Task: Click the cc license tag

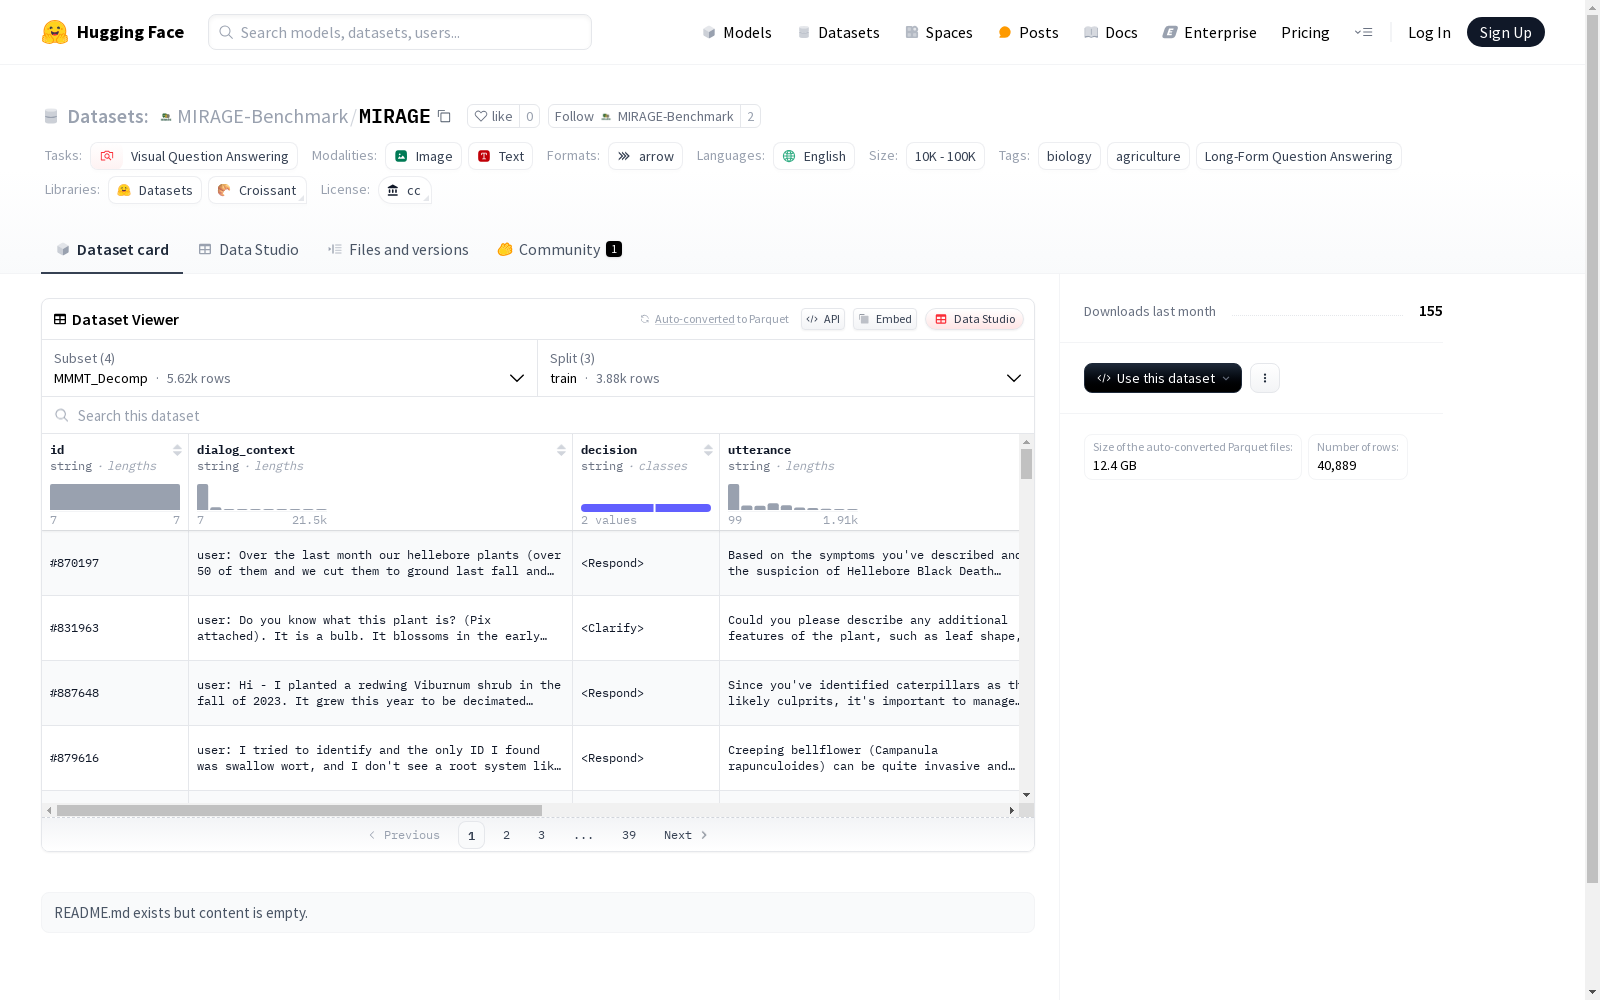Action: point(405,190)
